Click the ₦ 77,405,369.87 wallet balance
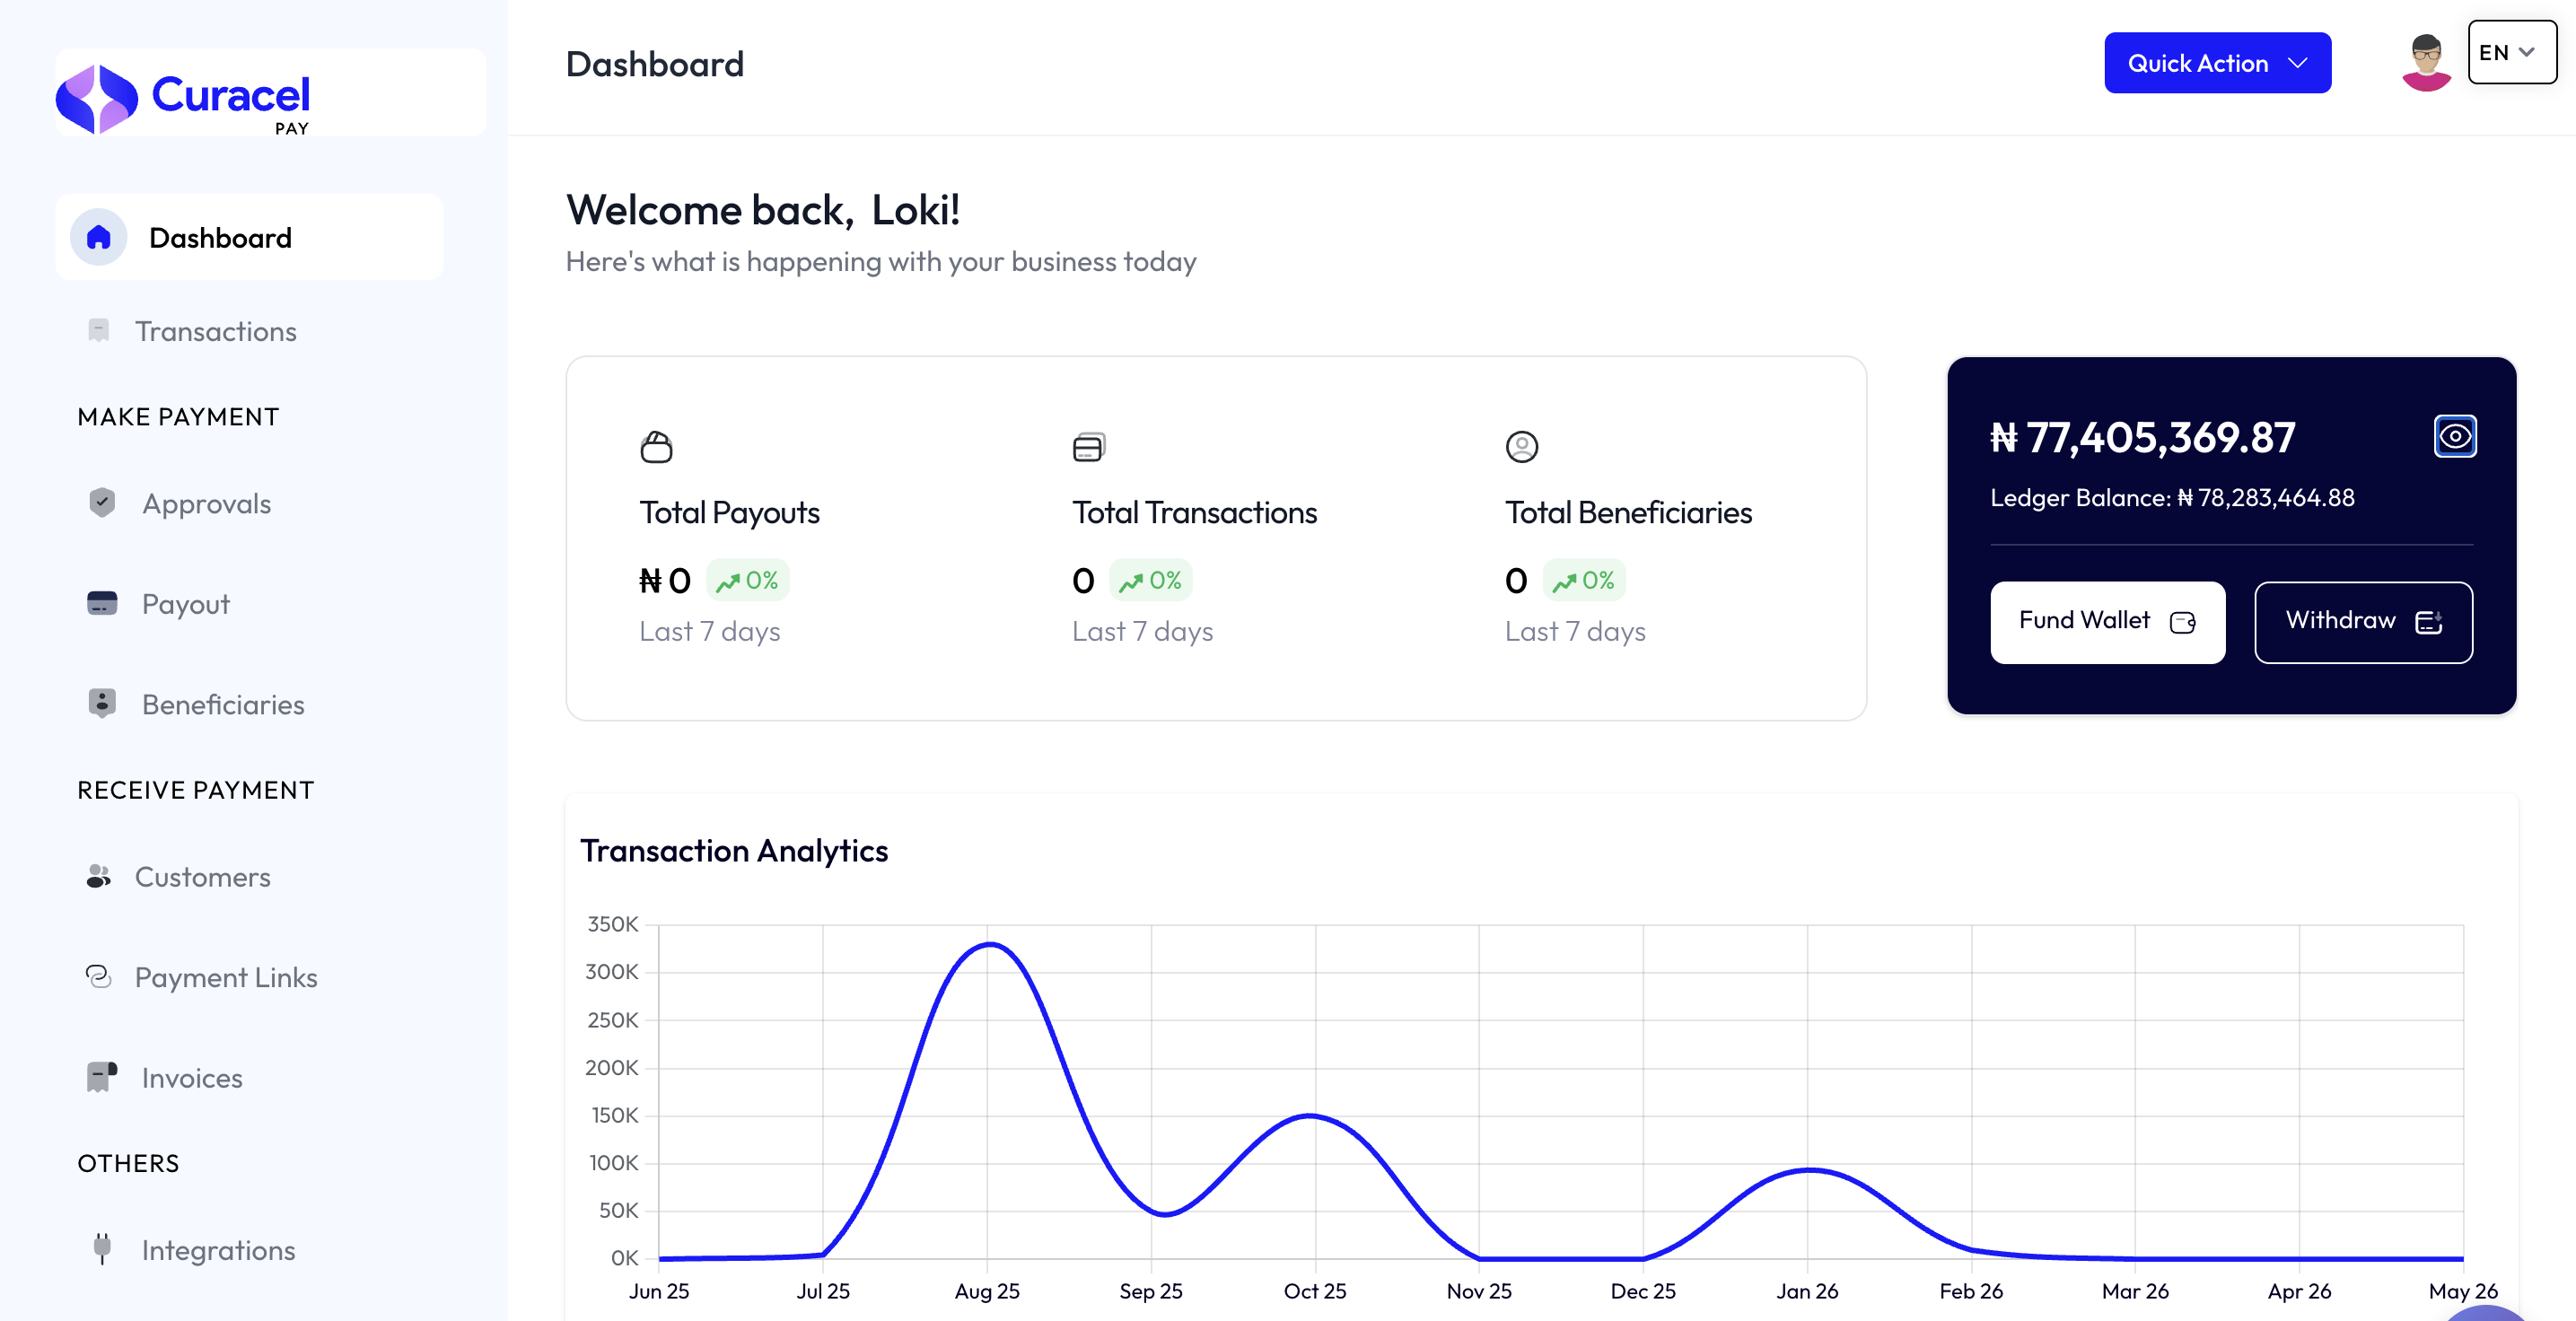The width and height of the screenshot is (2576, 1321). (x=2142, y=437)
